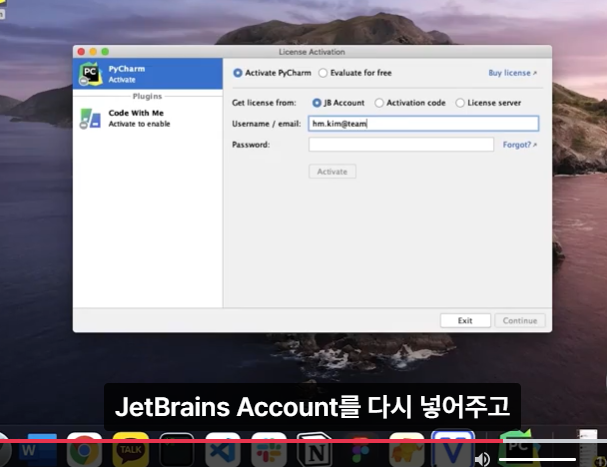Click into the Password field

pyautogui.click(x=401, y=144)
